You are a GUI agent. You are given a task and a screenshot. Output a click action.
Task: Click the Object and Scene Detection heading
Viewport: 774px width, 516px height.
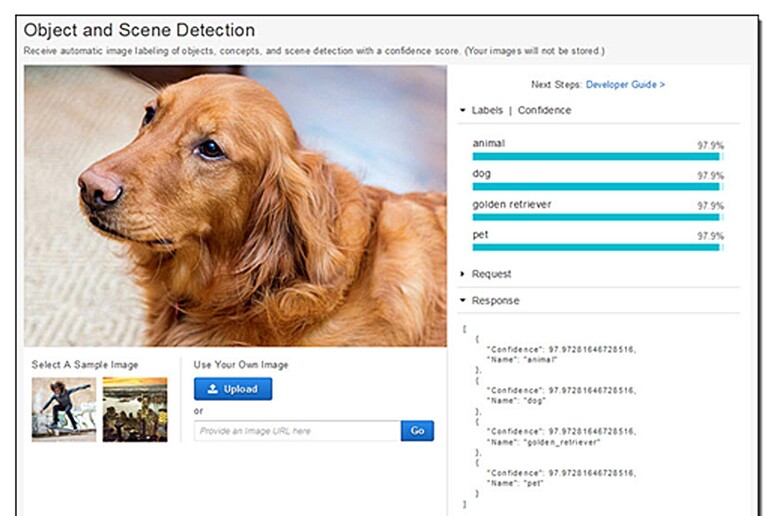pyautogui.click(x=139, y=30)
